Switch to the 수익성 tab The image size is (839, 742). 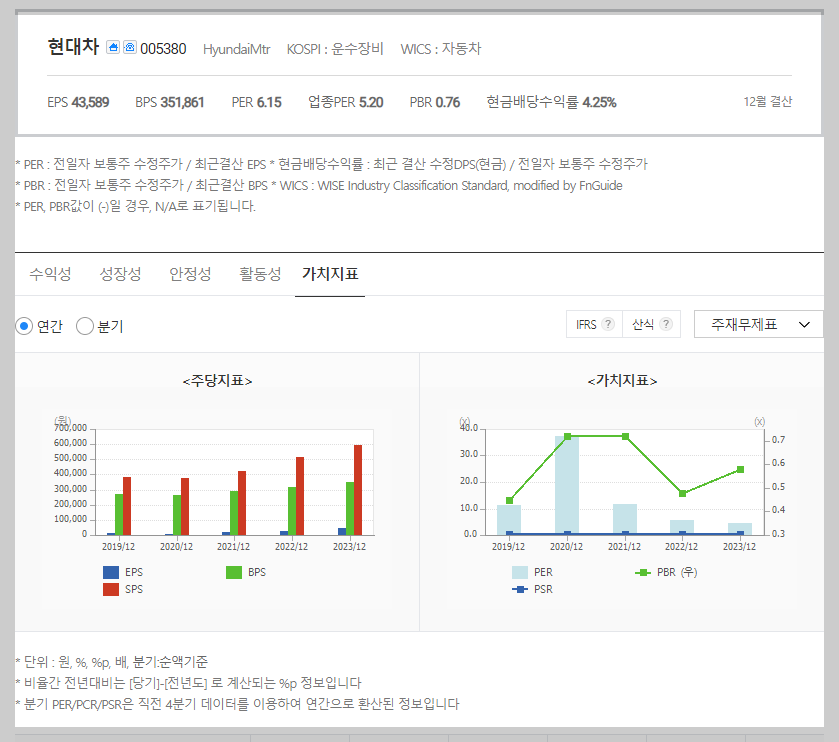(50, 274)
